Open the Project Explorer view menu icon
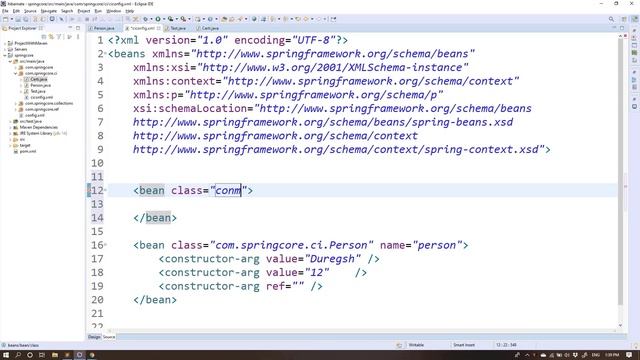640x360 pixels. [78, 37]
